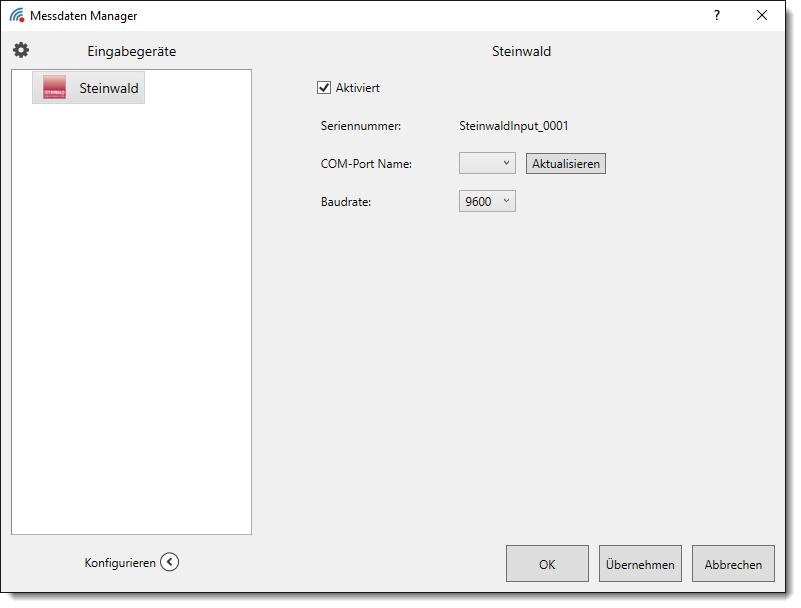Close the Messdaten Manager window
Screen dimensions: 801x608
pyautogui.click(x=762, y=16)
